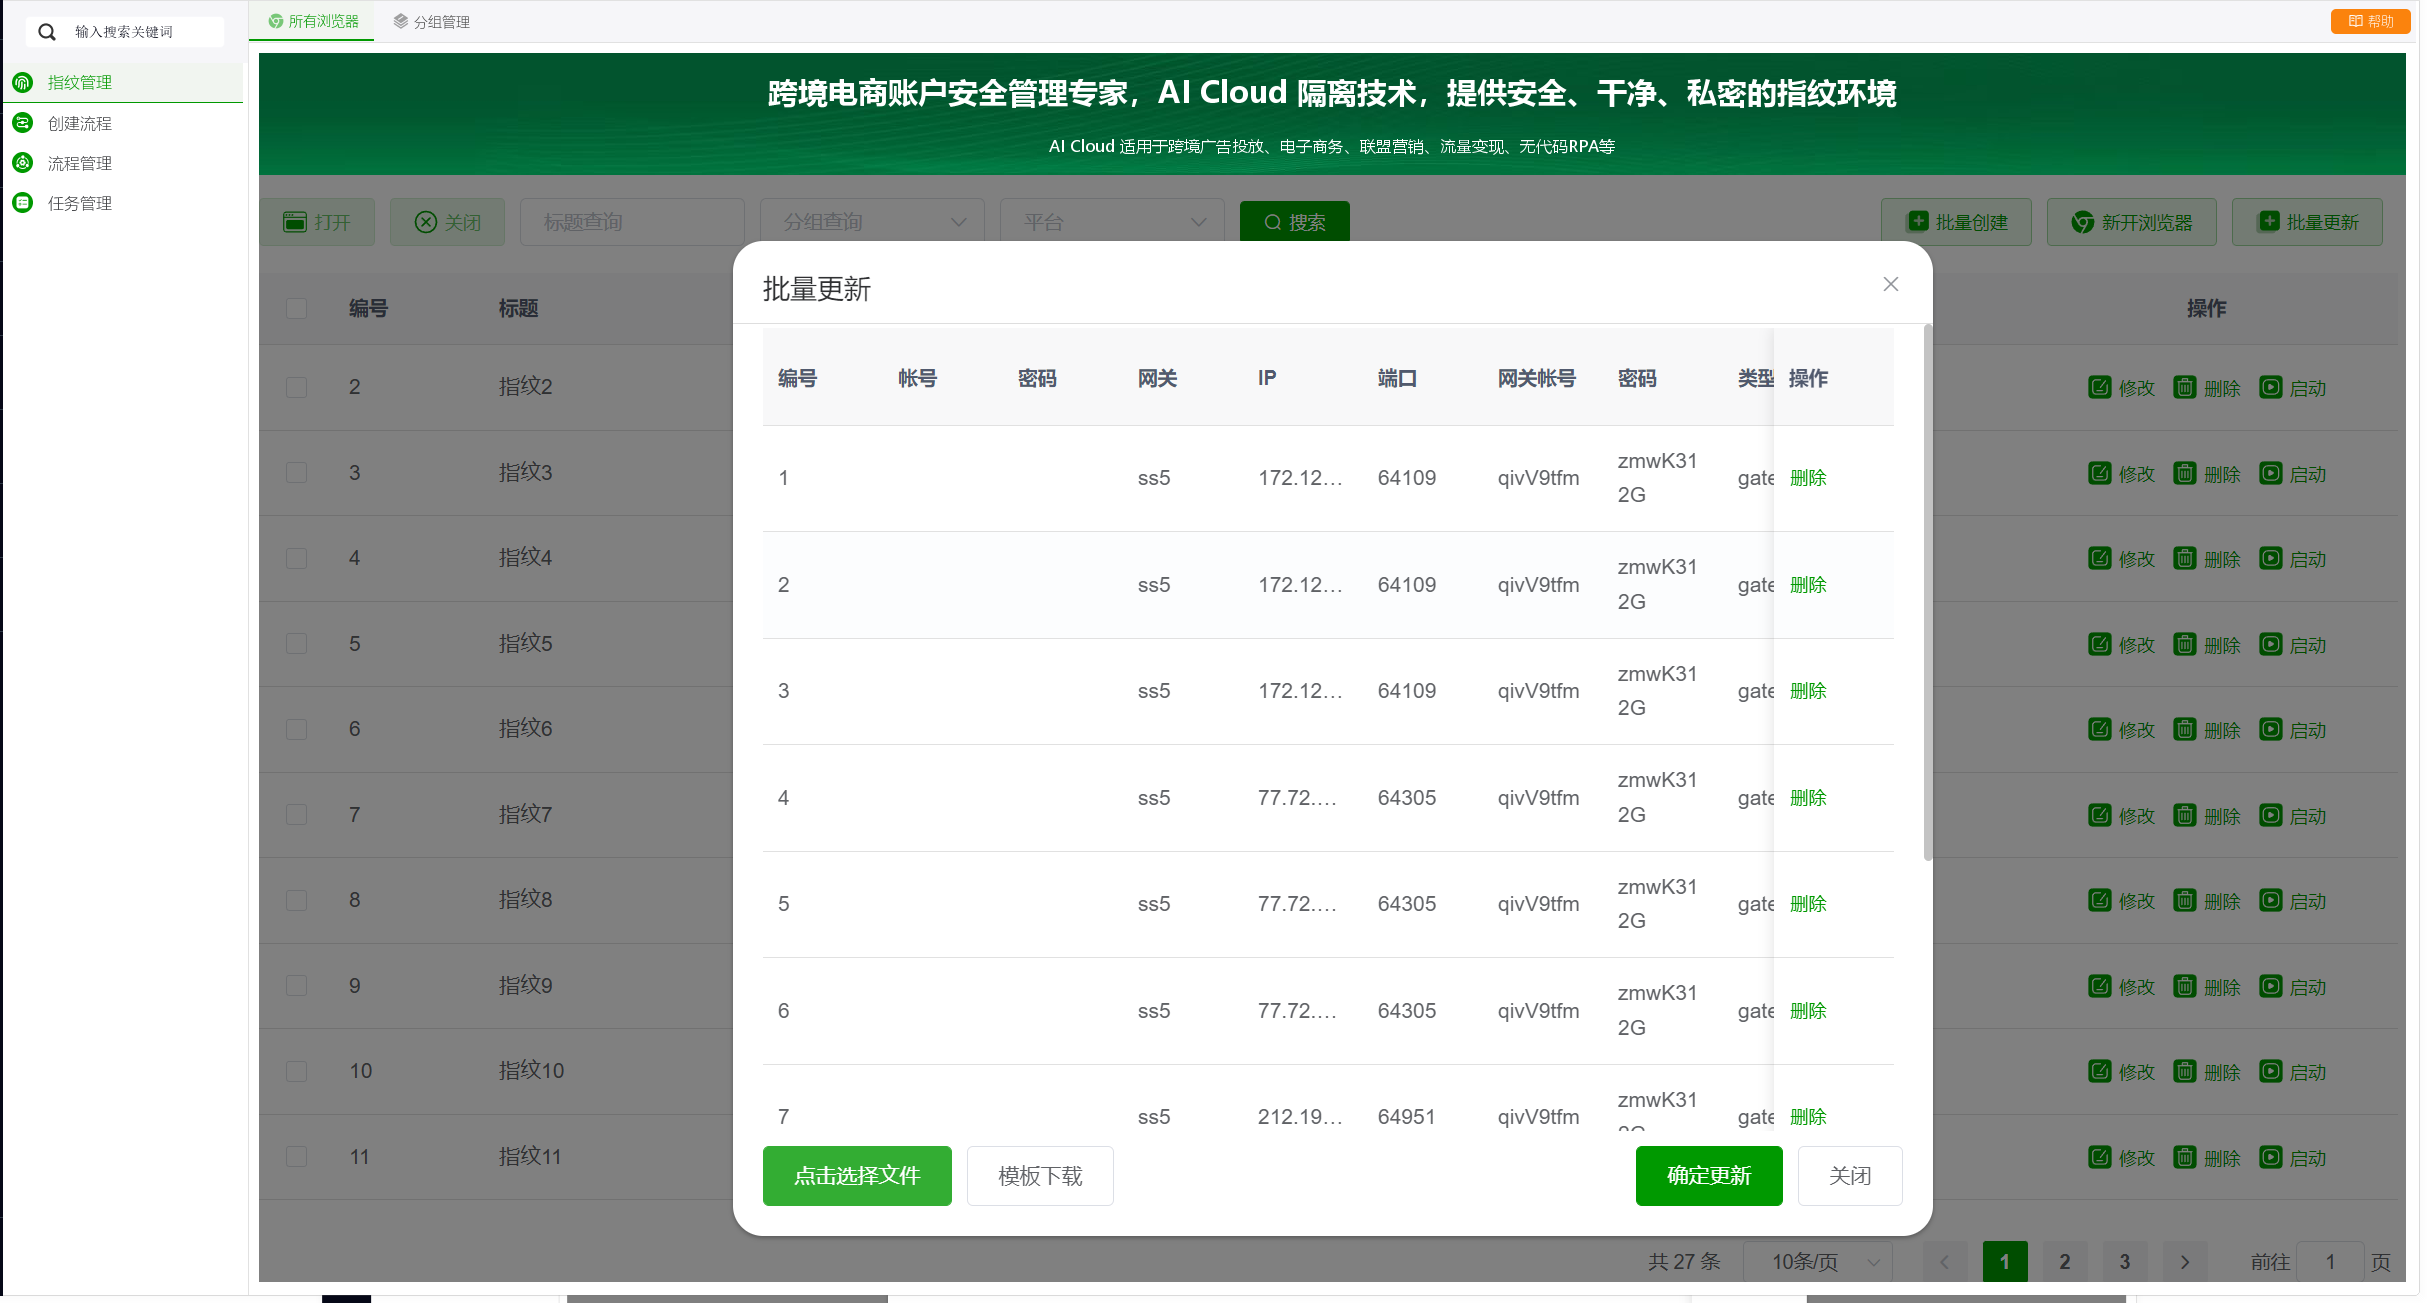Open 指纹管理 fingerprint icon in sidebar
Screen dimensions: 2427x1303
pos(23,82)
